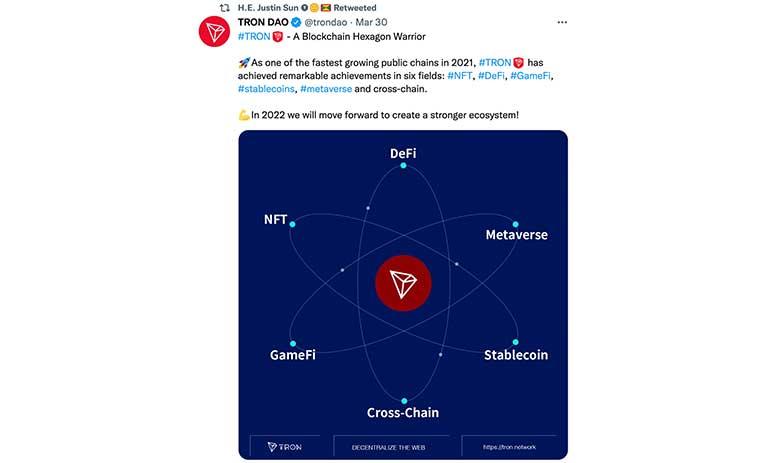
Task: Open the #GameFi hashtag link
Action: click(530, 75)
